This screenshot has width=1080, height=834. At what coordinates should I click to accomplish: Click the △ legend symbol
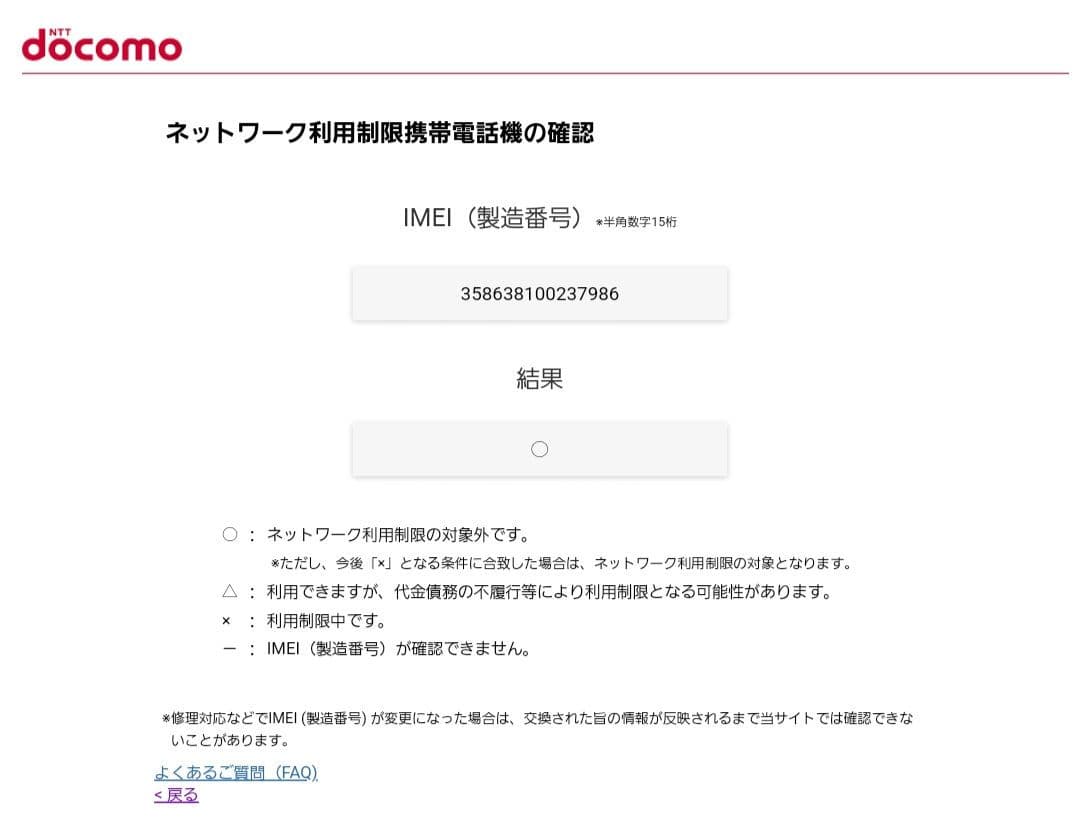(228, 591)
